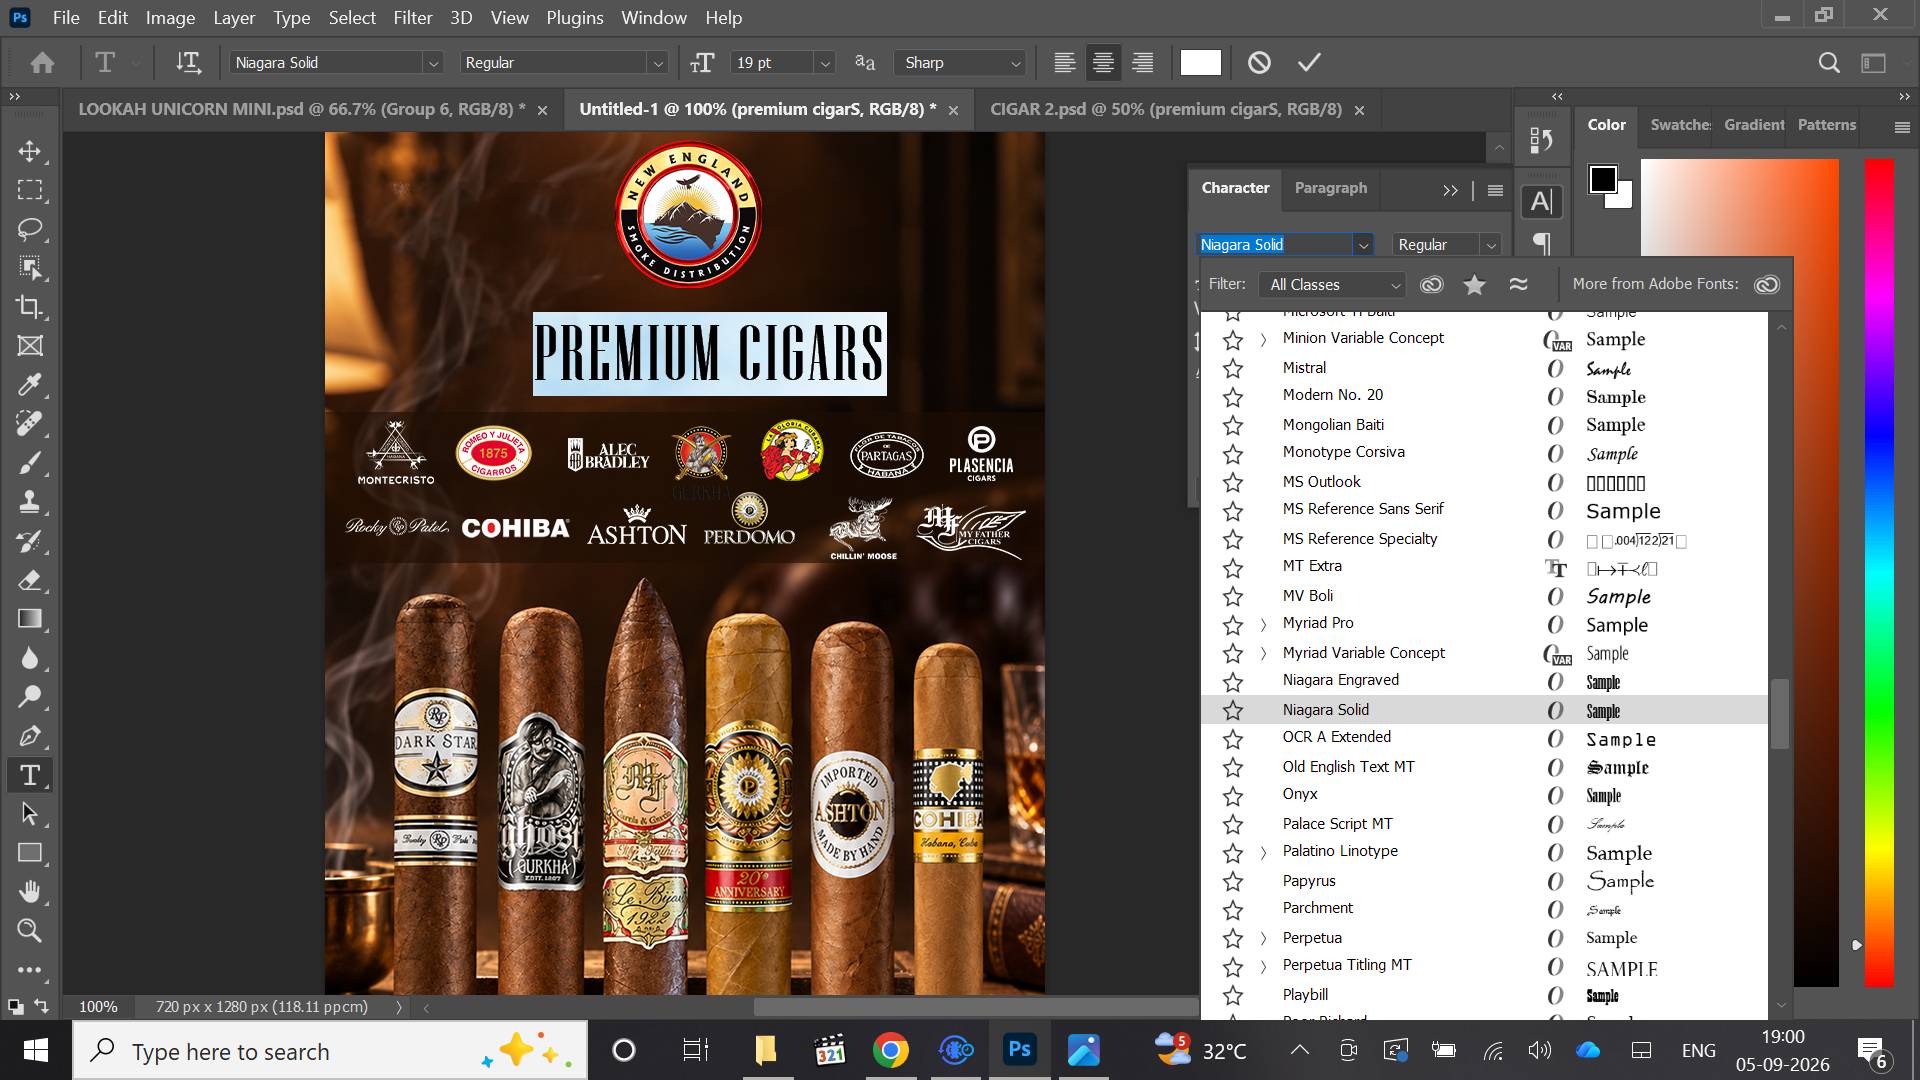
Task: Switch to the Paragraph tab
Action: click(x=1330, y=188)
